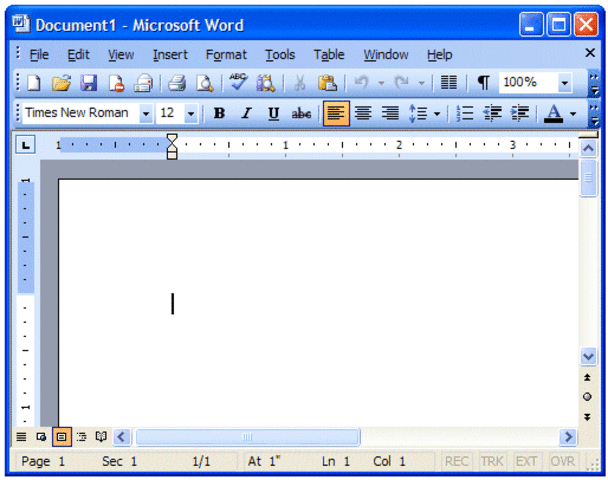Click the Permission document icon
Screen dimensions: 608x480
tap(116, 83)
